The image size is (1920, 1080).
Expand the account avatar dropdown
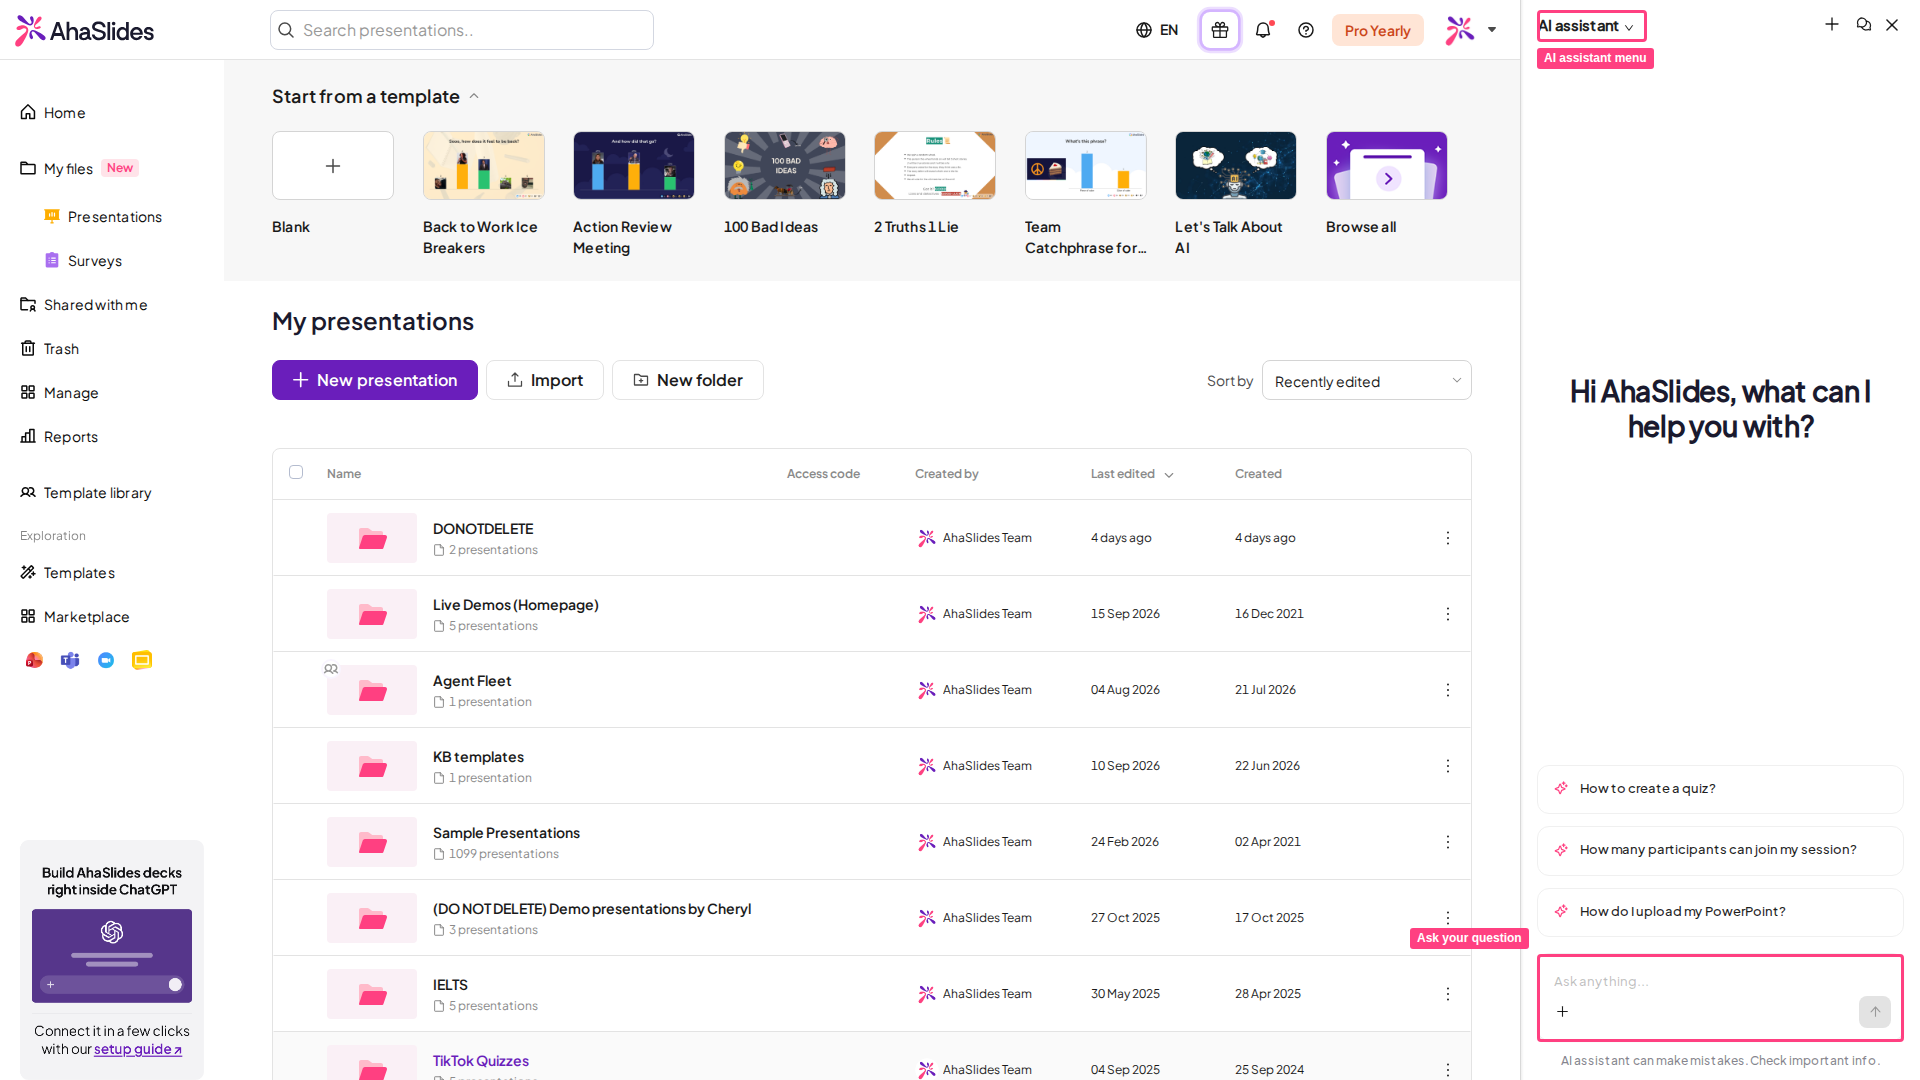tap(1471, 30)
